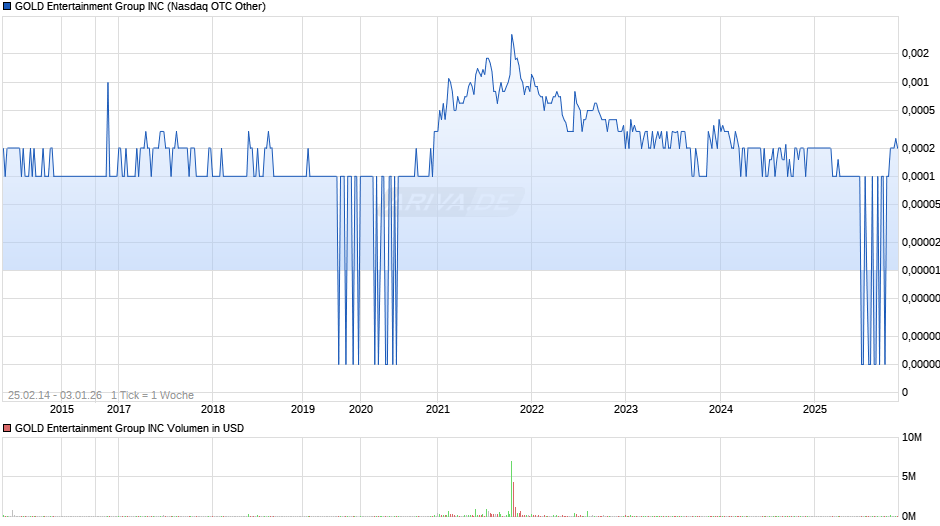Click the 0,0001 price axis value
Image resolution: width=940 pixels, height=526 pixels.
point(918,176)
